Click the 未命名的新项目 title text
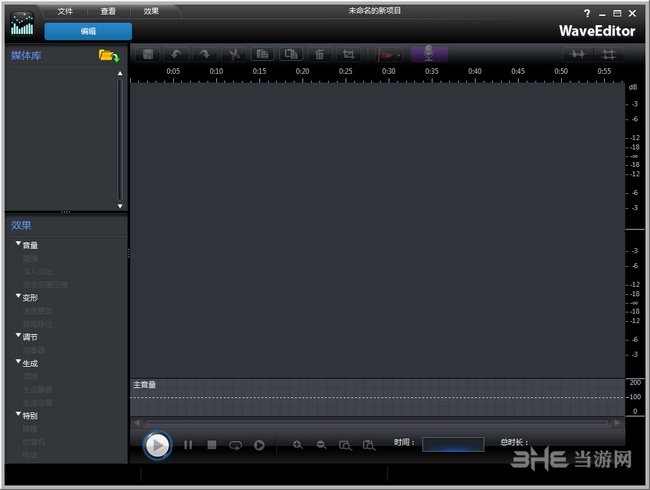650x490 pixels. click(x=375, y=11)
